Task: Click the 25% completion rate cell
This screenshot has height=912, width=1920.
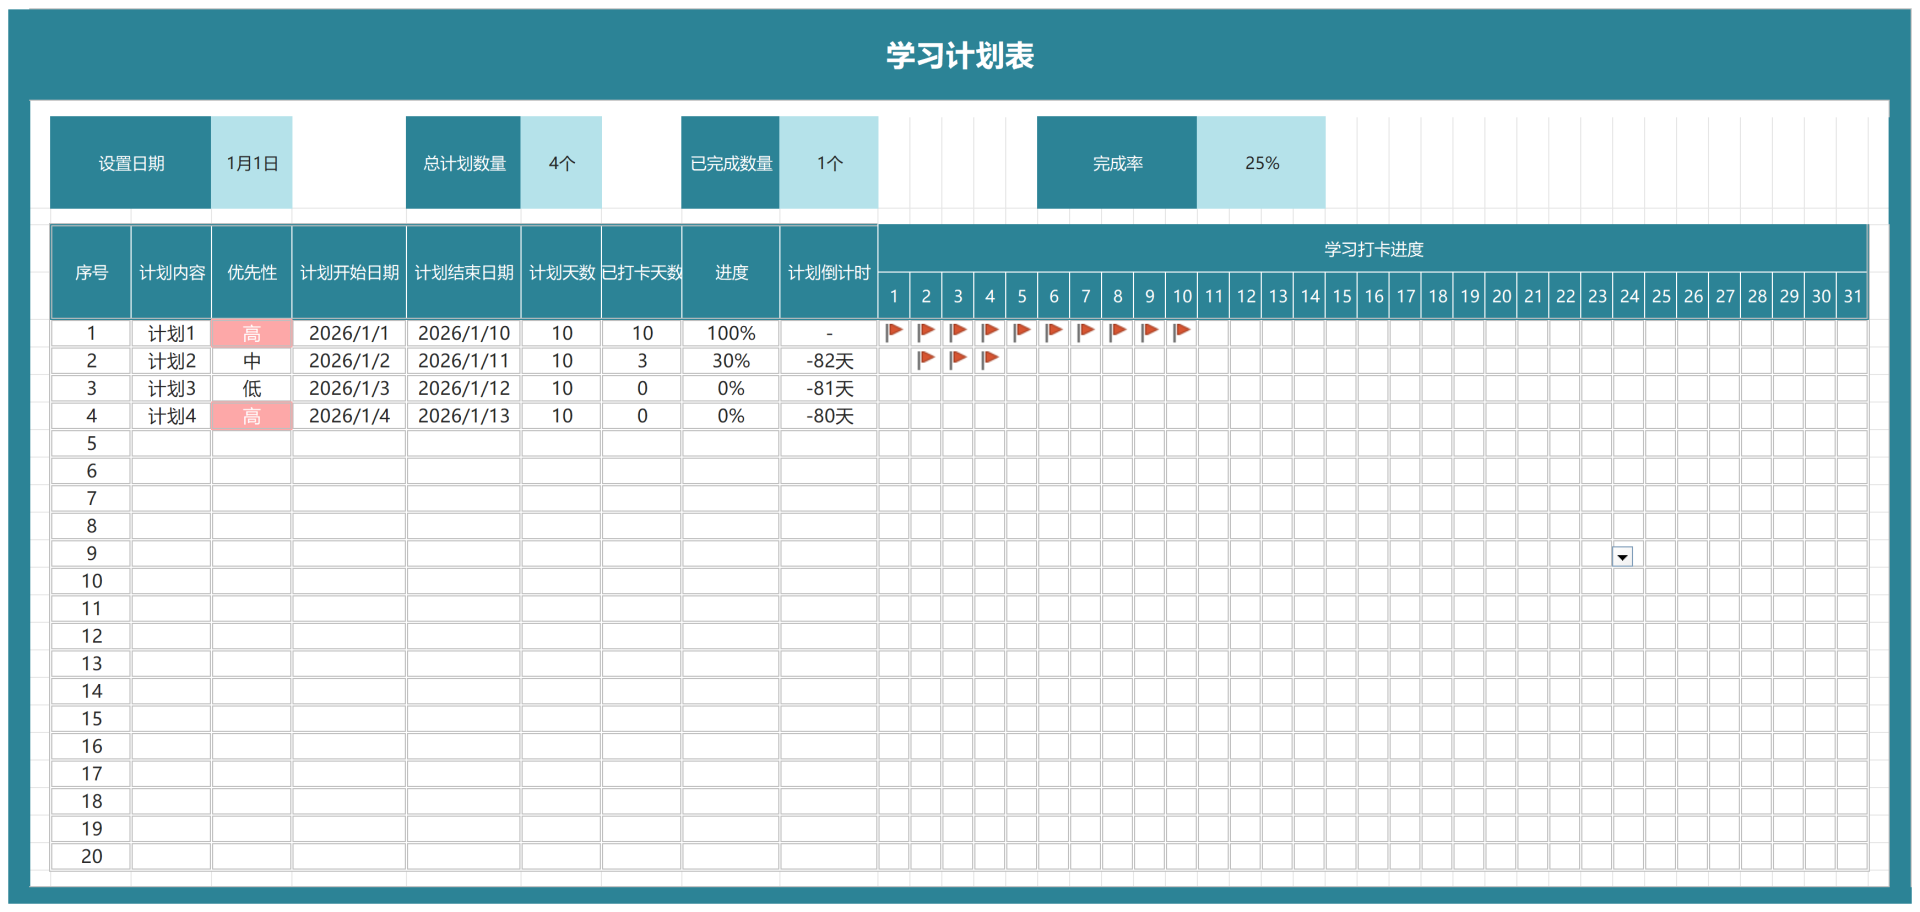Action: pos(1261,161)
